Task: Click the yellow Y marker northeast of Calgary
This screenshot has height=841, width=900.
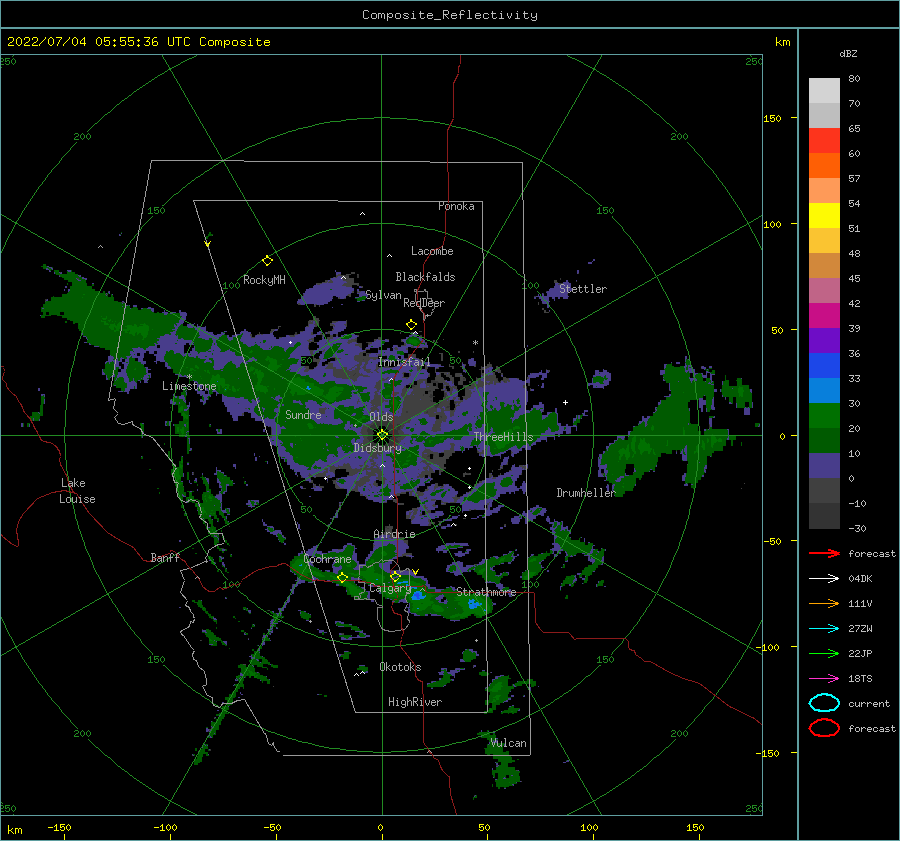Action: click(x=416, y=572)
